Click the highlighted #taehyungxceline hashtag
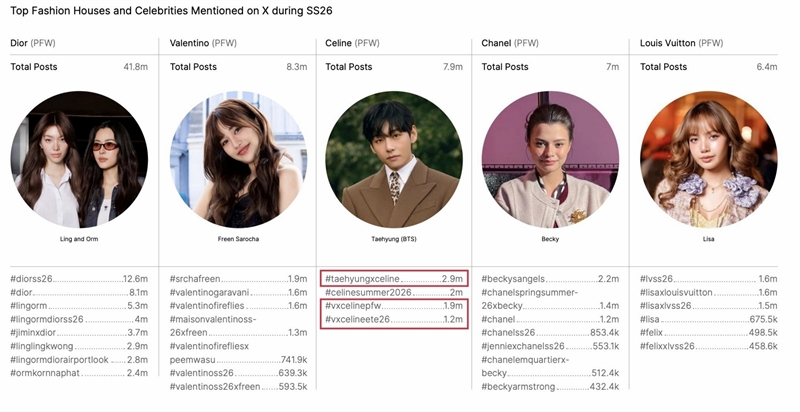 click(x=363, y=278)
